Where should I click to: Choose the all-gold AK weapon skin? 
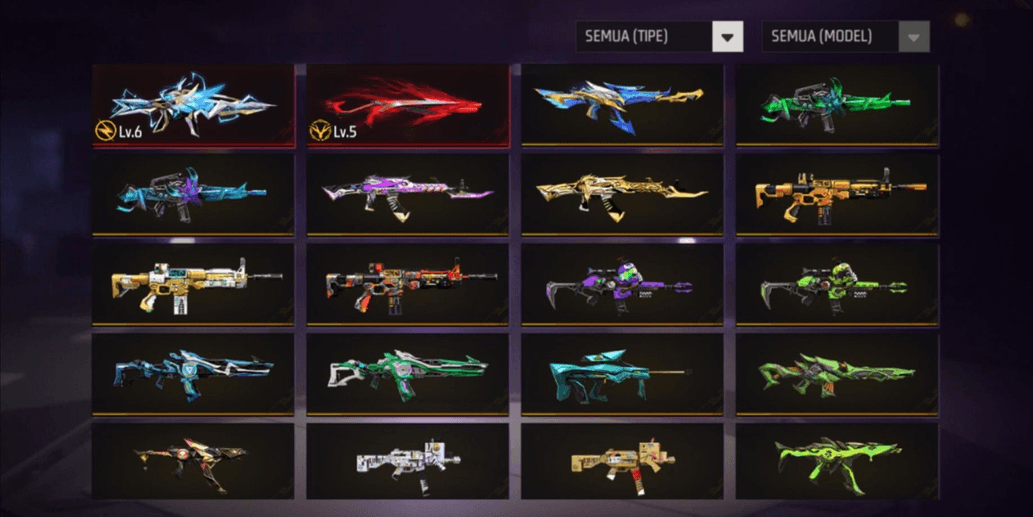pyautogui.click(x=623, y=195)
